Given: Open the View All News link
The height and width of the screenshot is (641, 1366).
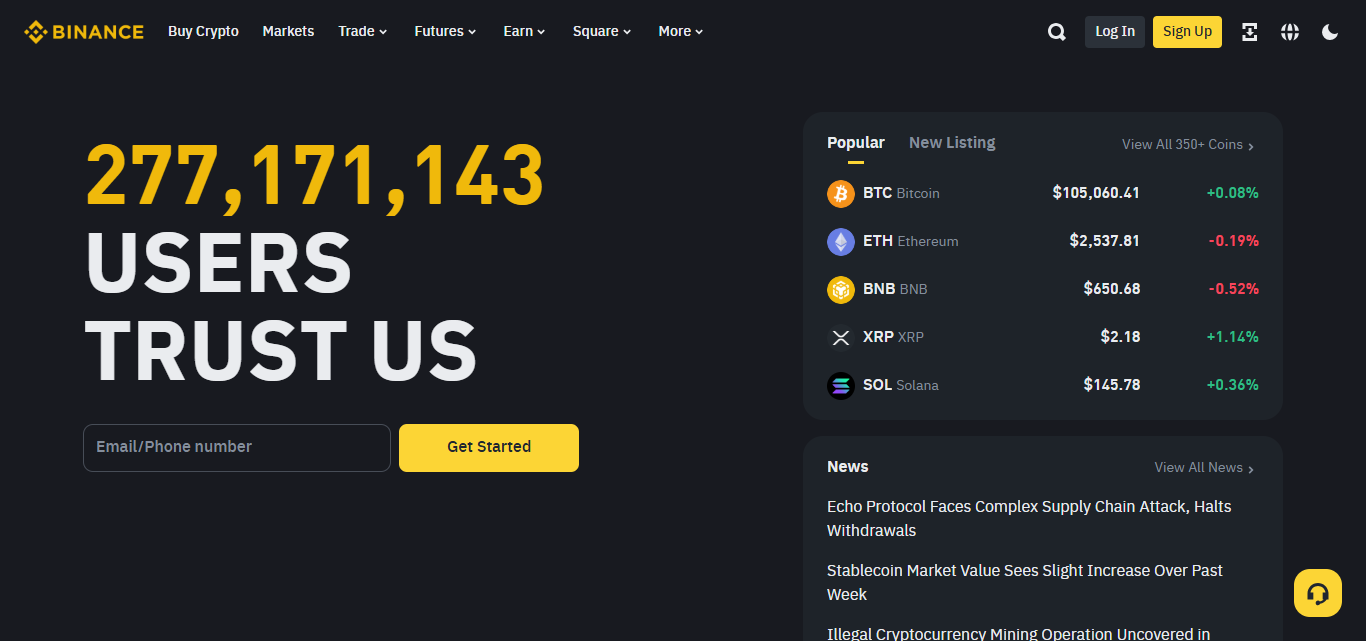Looking at the screenshot, I should point(1204,468).
